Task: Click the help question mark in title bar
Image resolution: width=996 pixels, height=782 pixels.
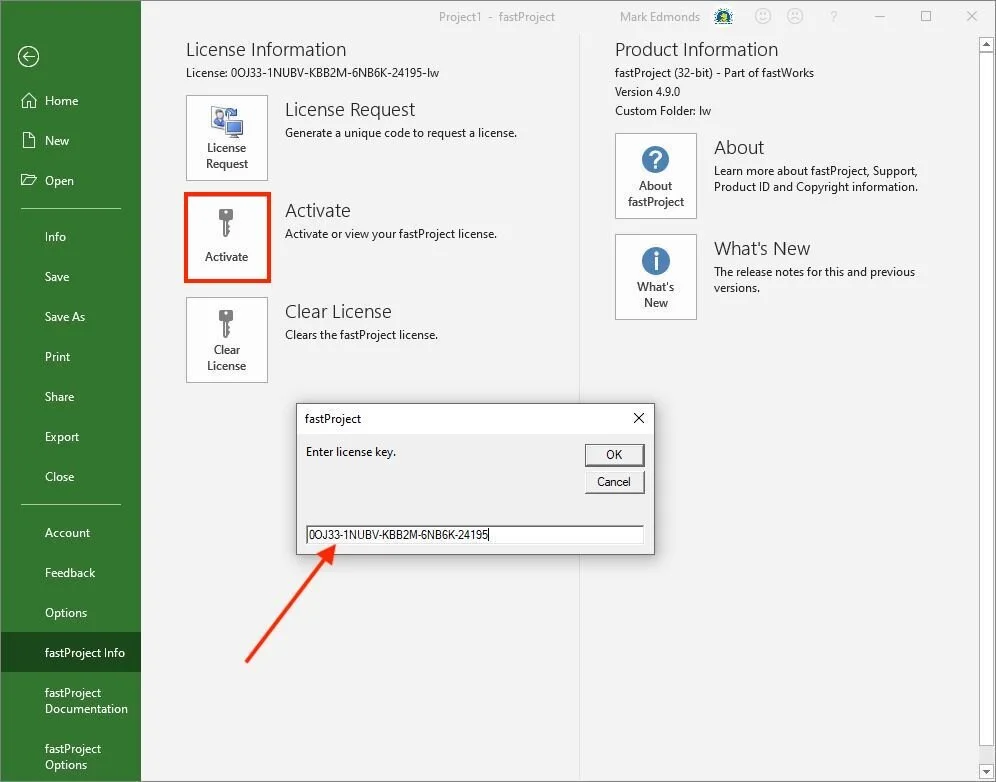Action: click(x=833, y=17)
